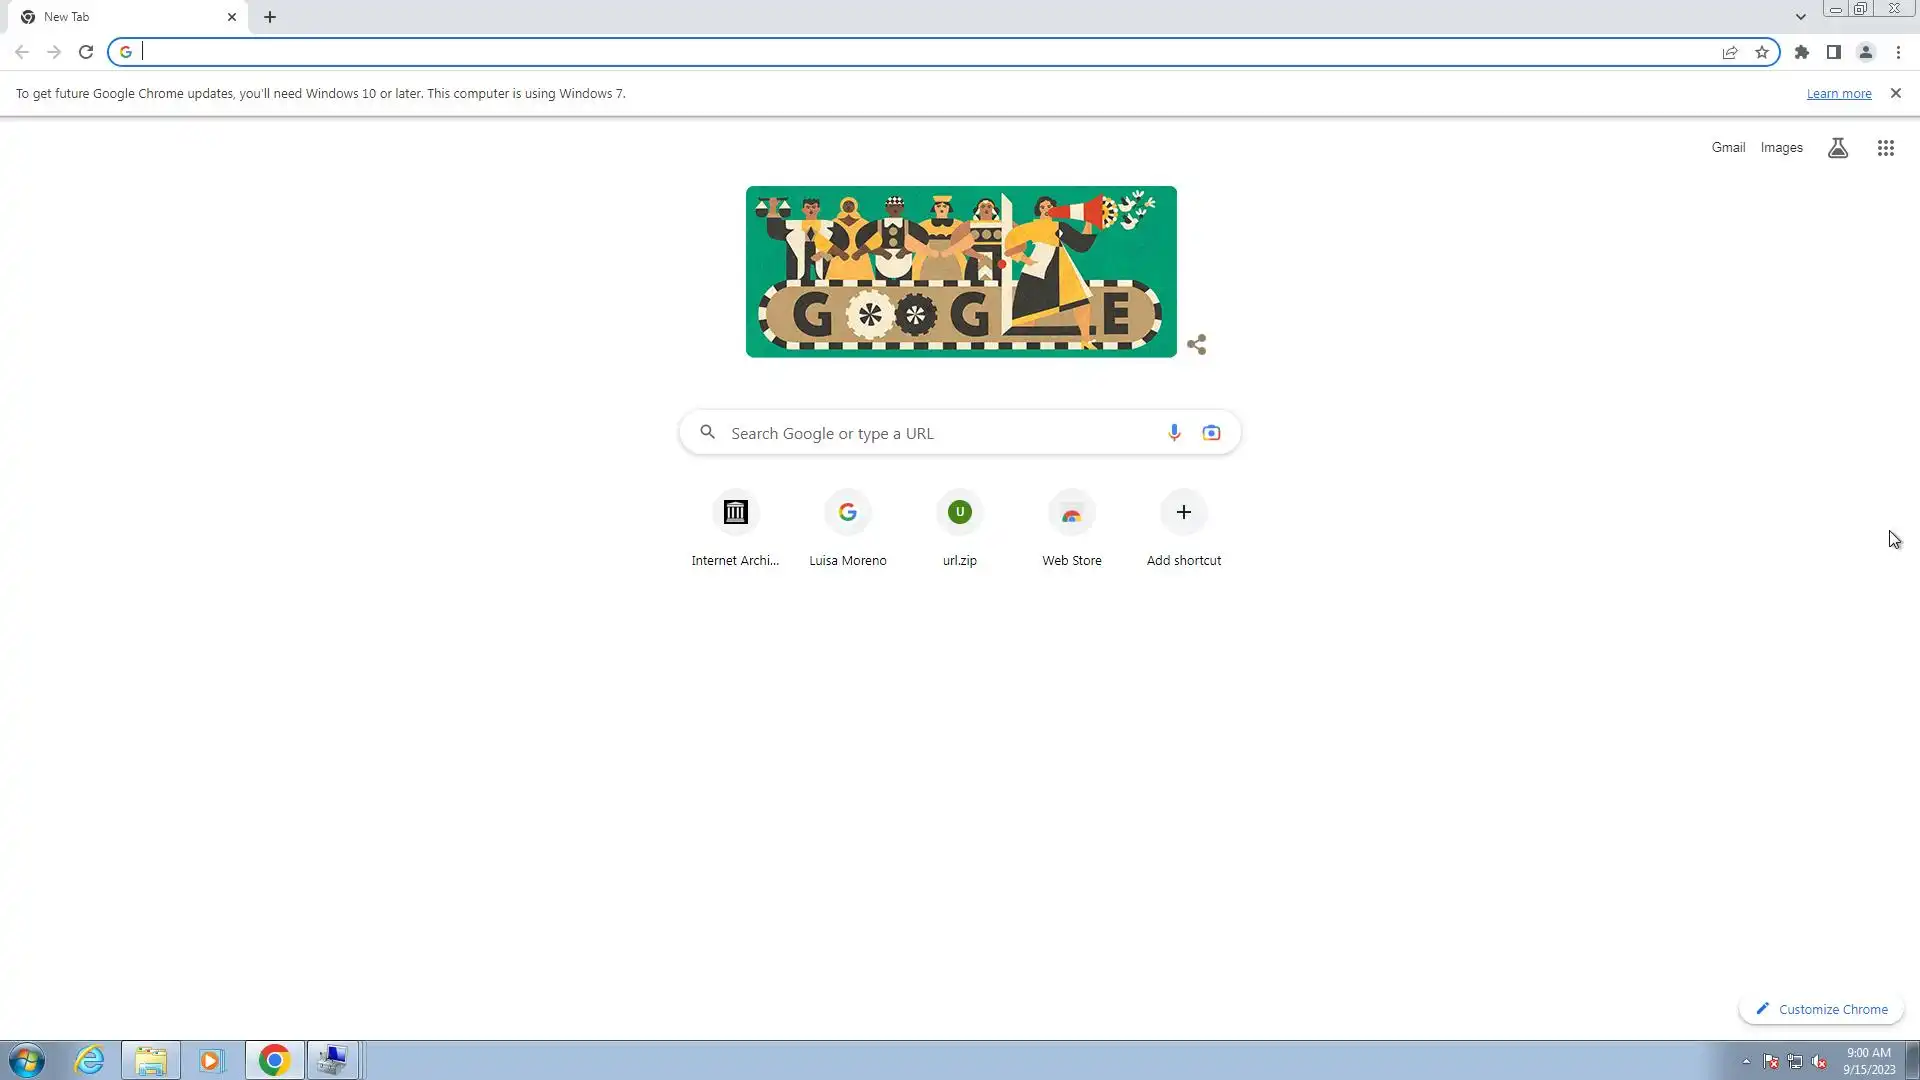Screen dimensions: 1920x1080
Task: Open the Extensions puzzle icon
Action: point(1802,52)
